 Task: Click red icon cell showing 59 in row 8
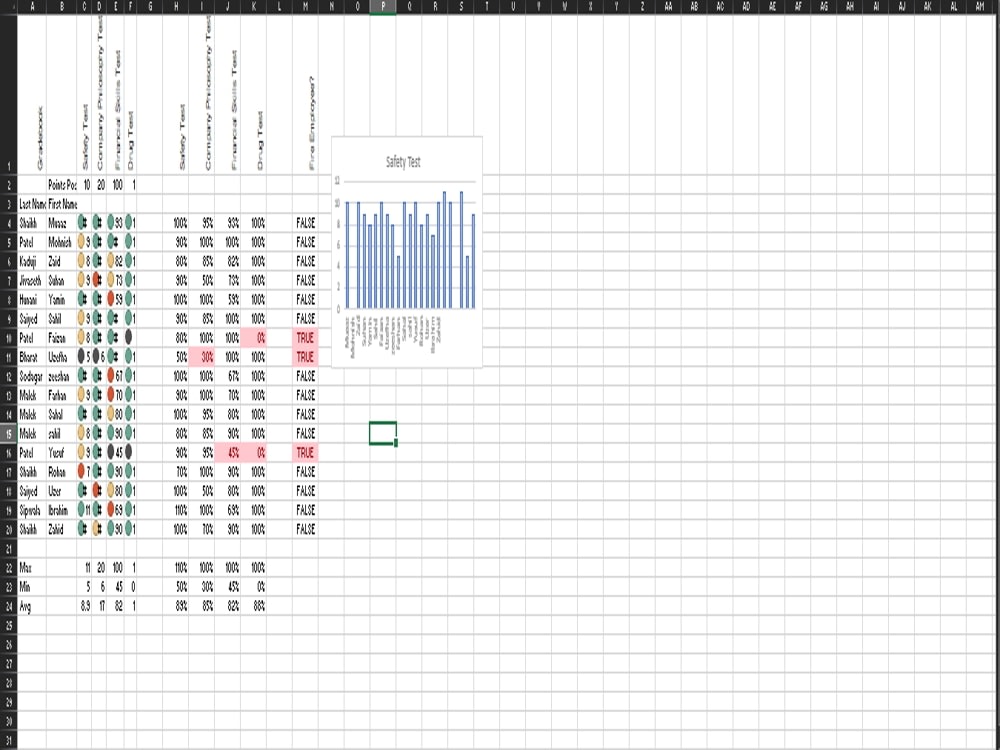pos(115,299)
